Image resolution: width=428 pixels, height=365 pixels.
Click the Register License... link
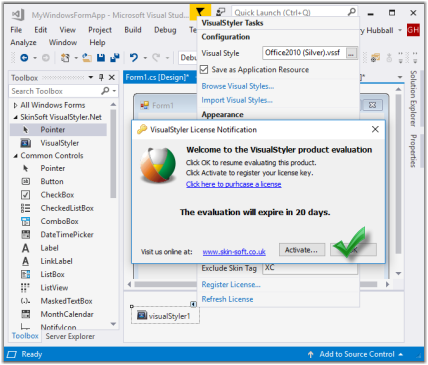click(231, 284)
